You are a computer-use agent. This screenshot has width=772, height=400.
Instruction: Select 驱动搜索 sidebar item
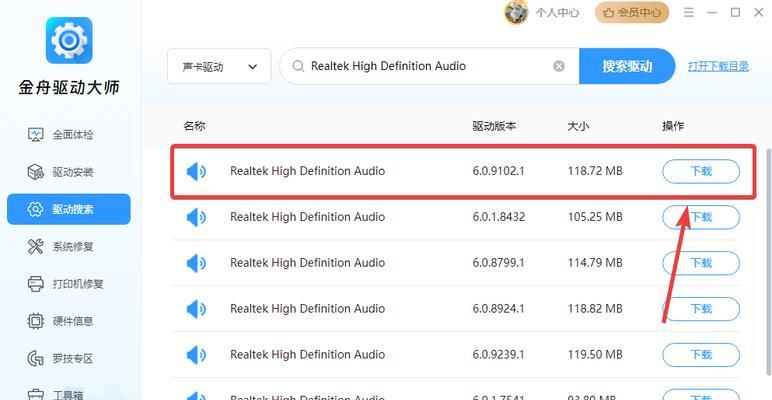point(69,209)
